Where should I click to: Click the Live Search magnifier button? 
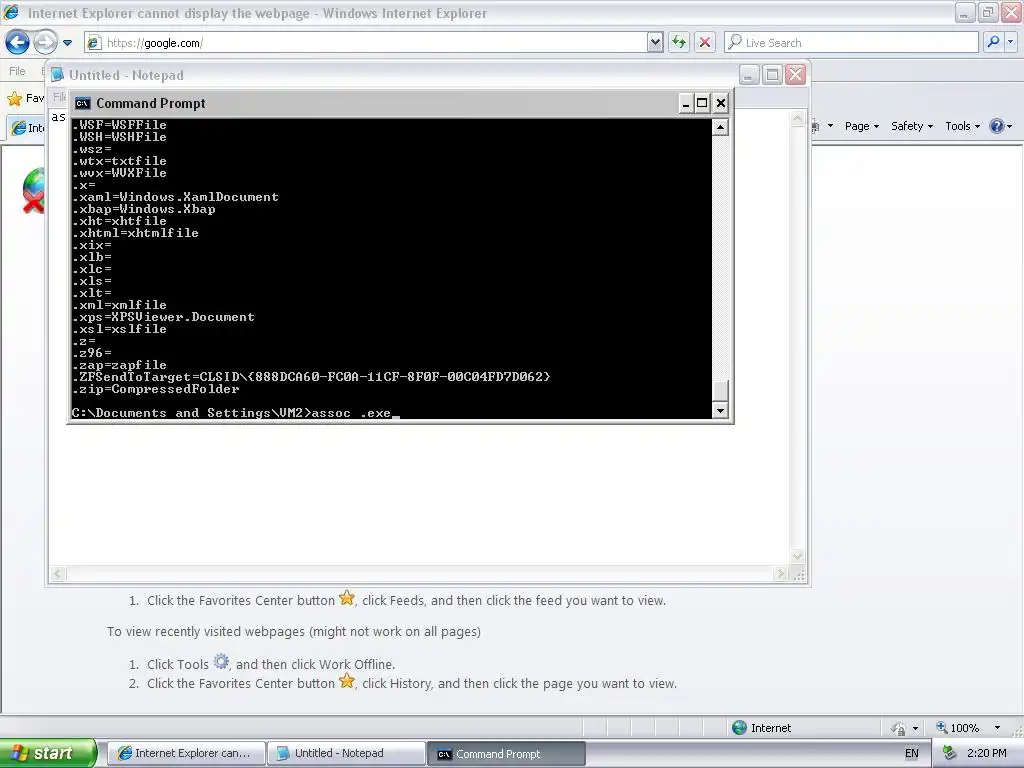993,42
